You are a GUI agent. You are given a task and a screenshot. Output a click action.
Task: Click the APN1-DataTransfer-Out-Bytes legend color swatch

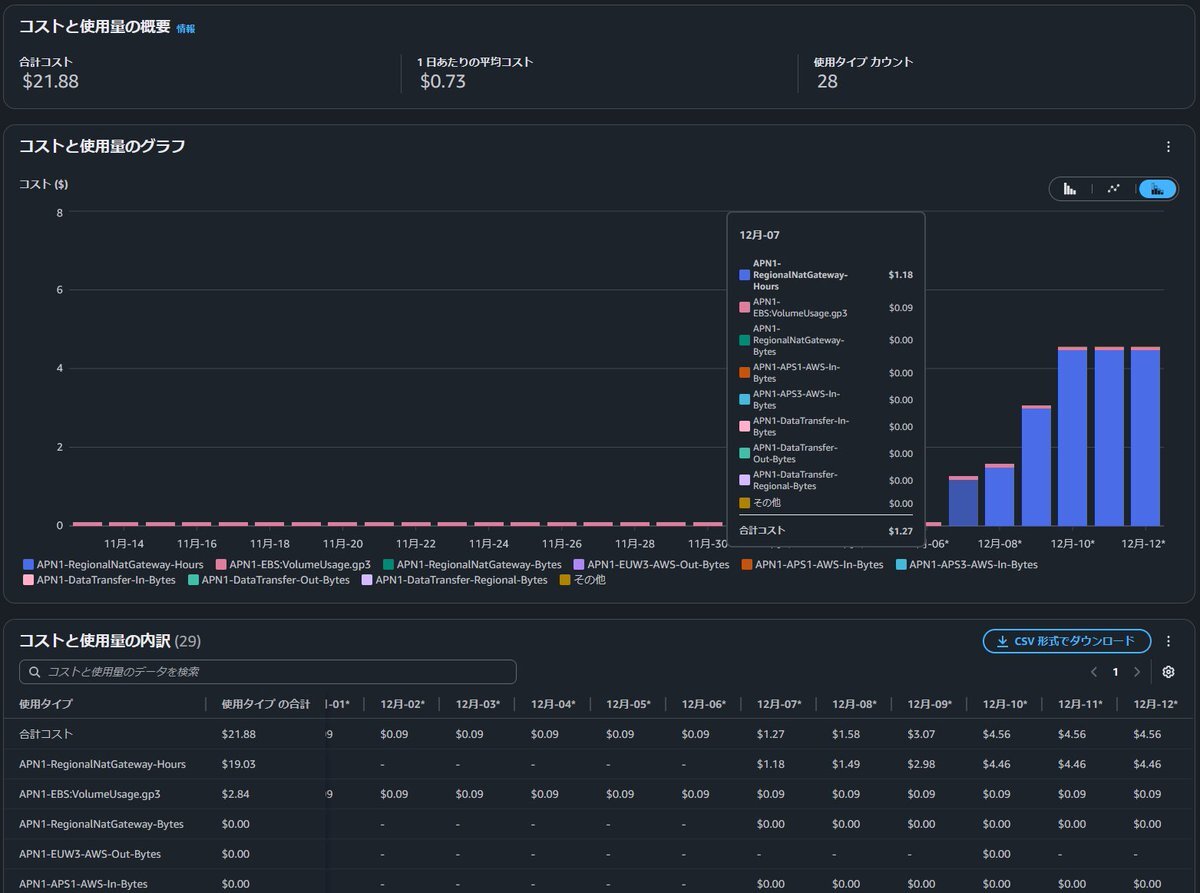click(194, 580)
